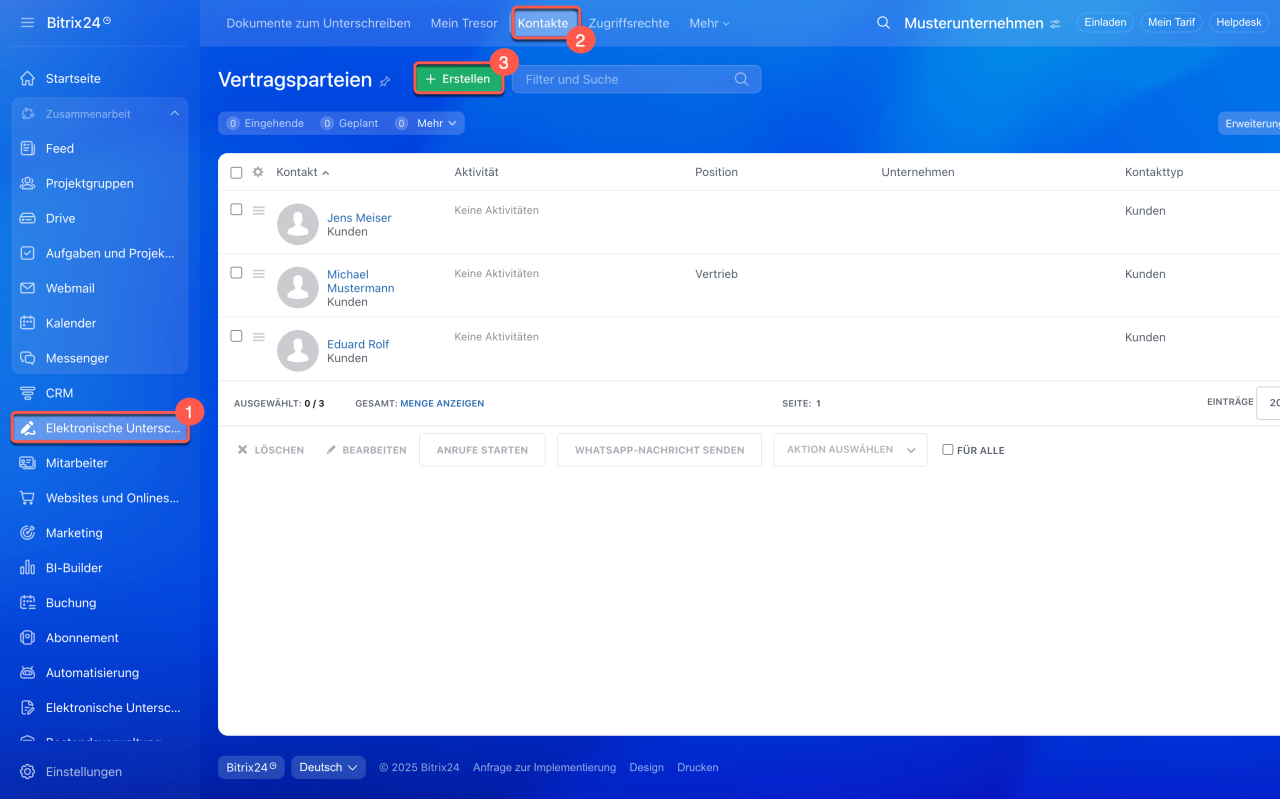
Task: Click the hamburger menu icon beside Bitrix24
Action: [27, 22]
